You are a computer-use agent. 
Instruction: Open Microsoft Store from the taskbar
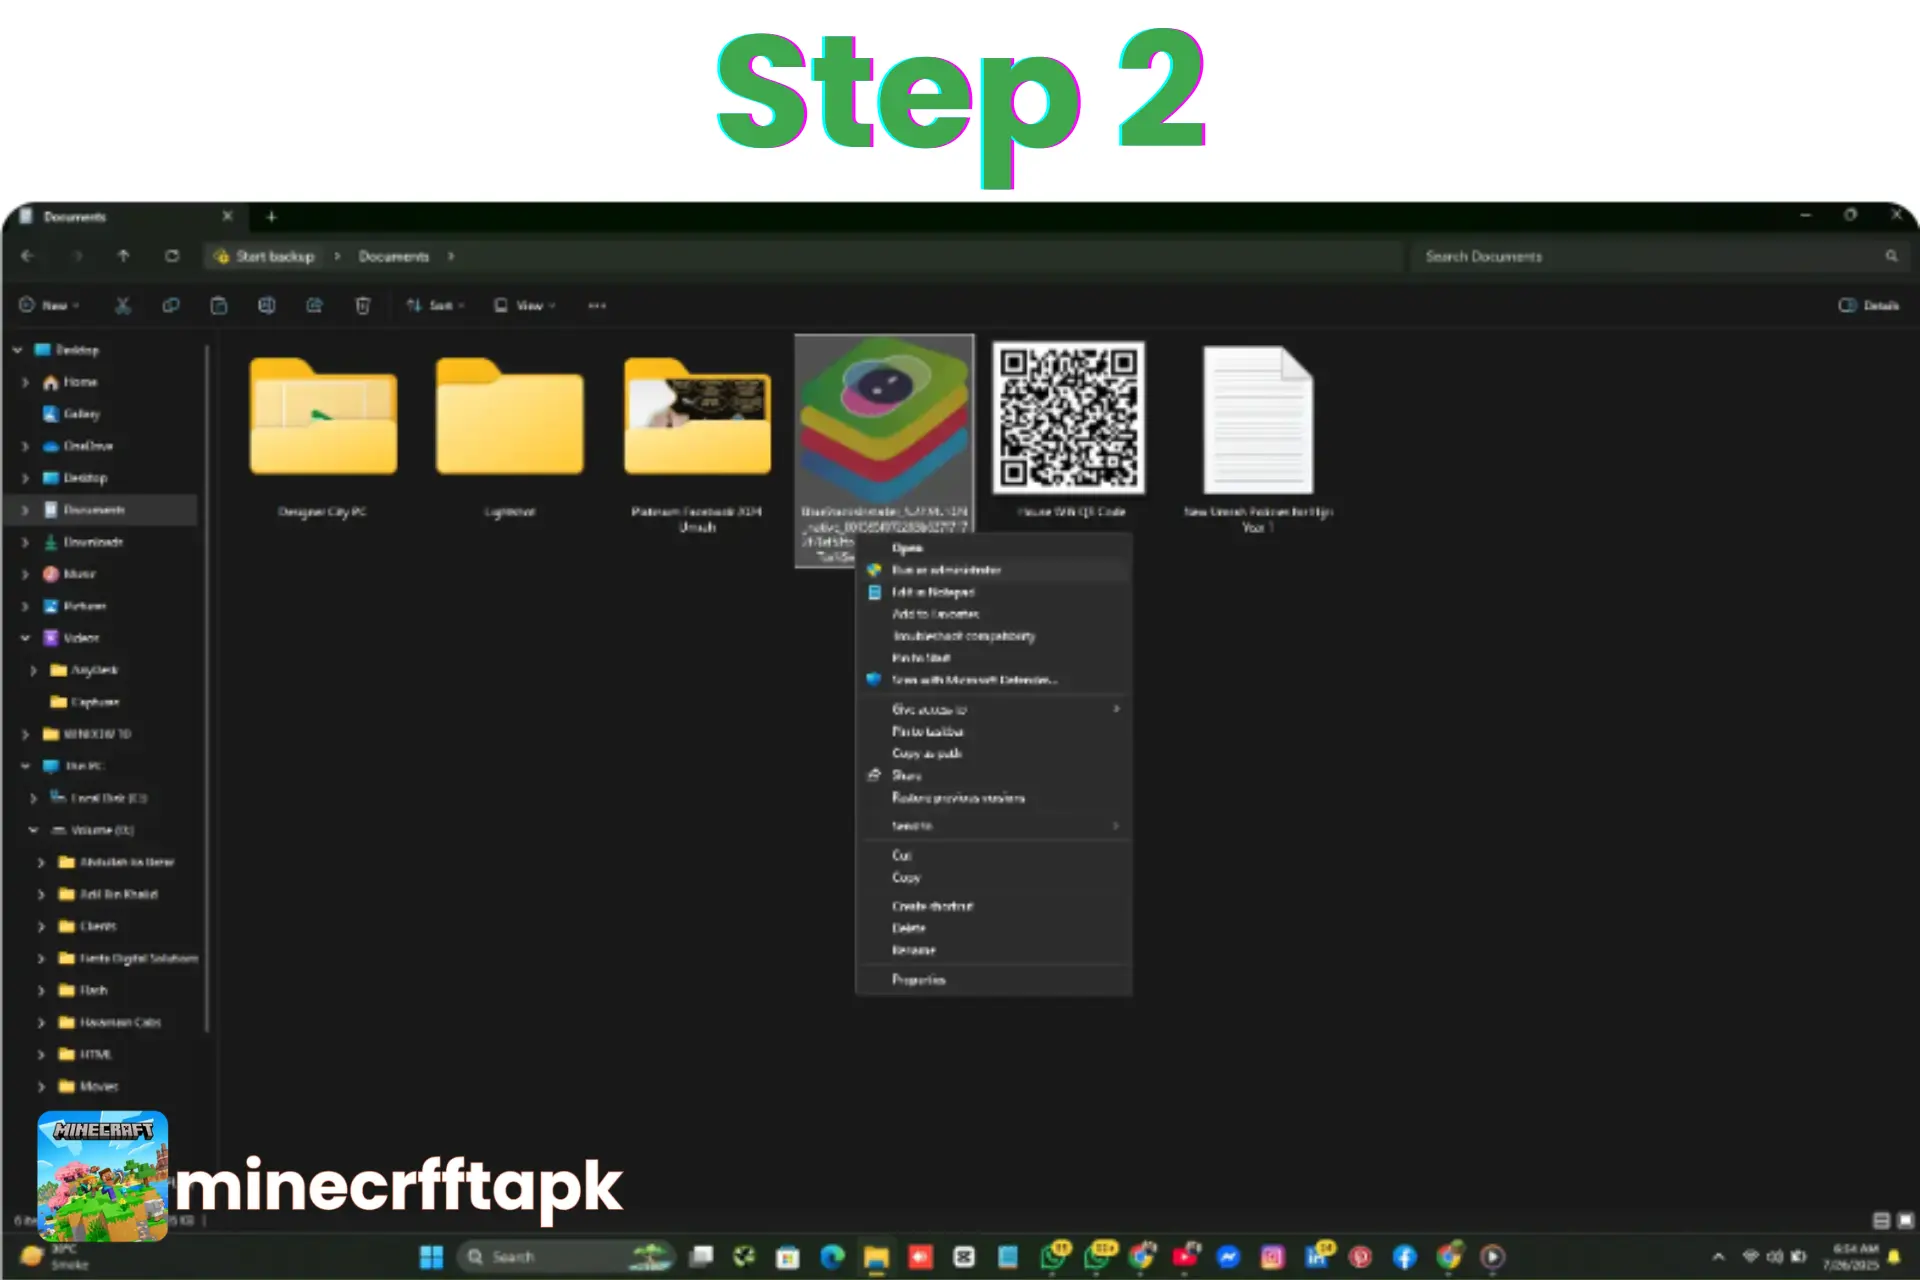[788, 1257]
